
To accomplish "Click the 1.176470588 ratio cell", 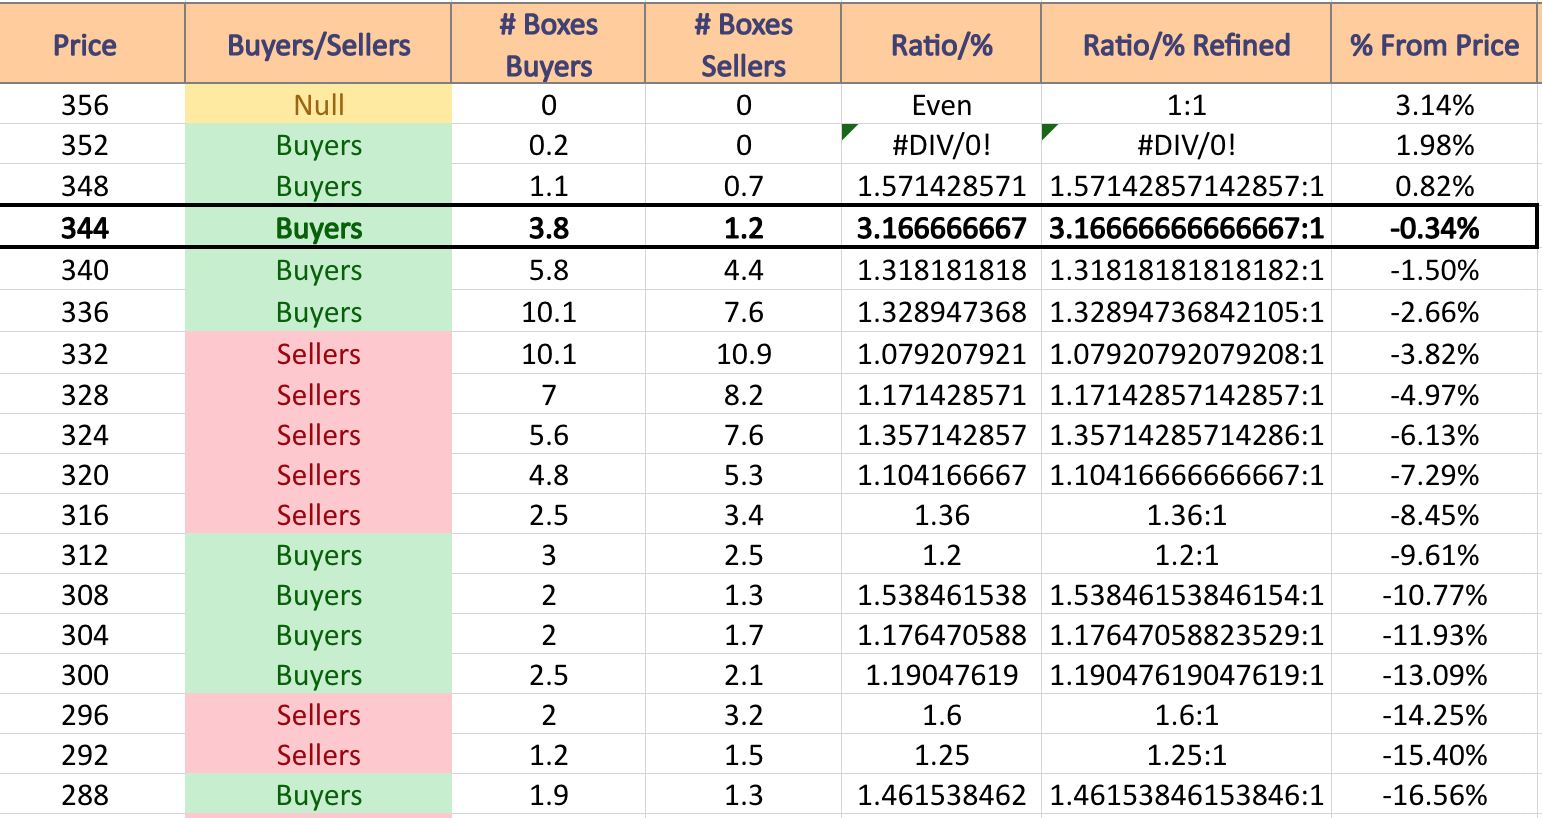I will [941, 635].
